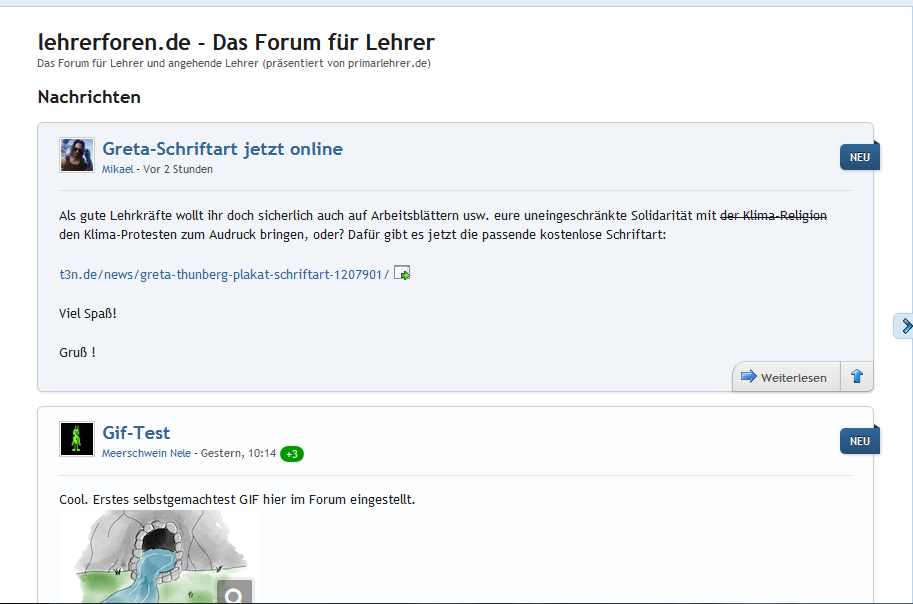
Task: Open the Meerschwein Nele avatar
Action: (77, 439)
